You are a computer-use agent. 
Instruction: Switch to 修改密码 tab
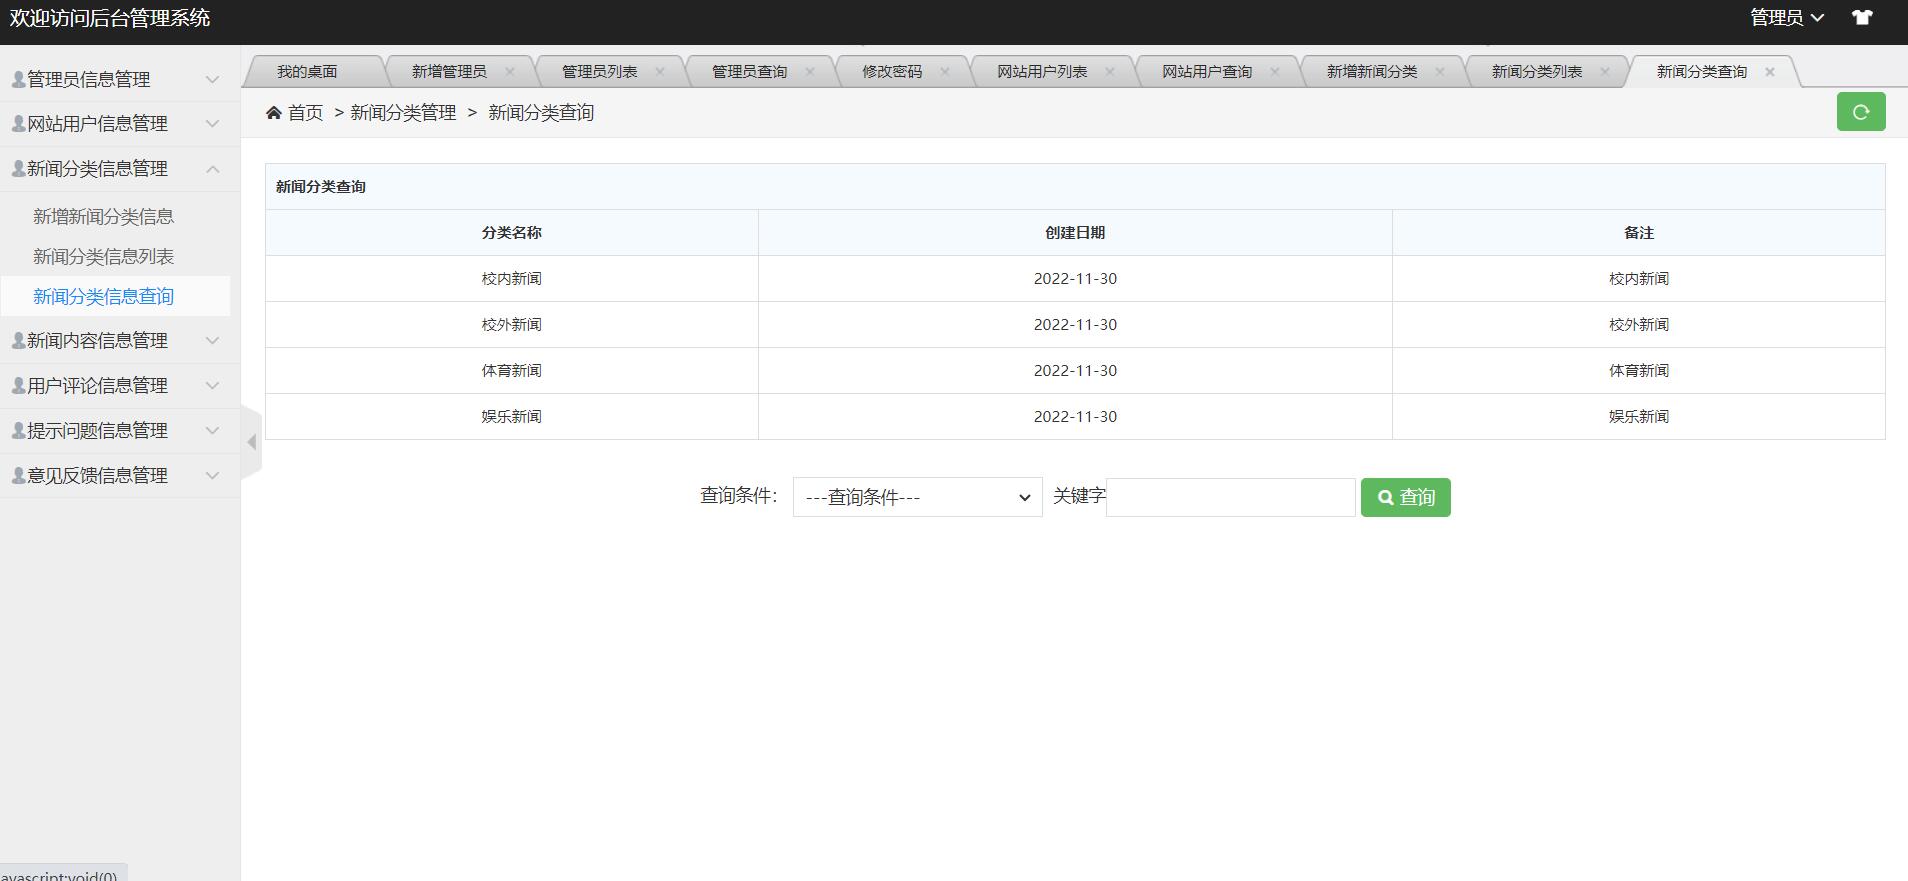[892, 71]
